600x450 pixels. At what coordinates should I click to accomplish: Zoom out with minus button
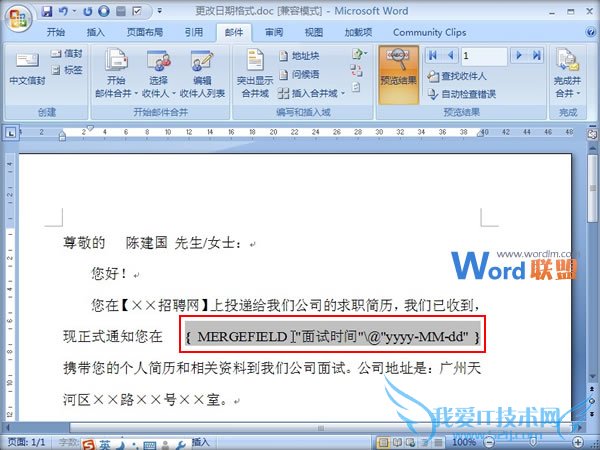tap(488, 443)
